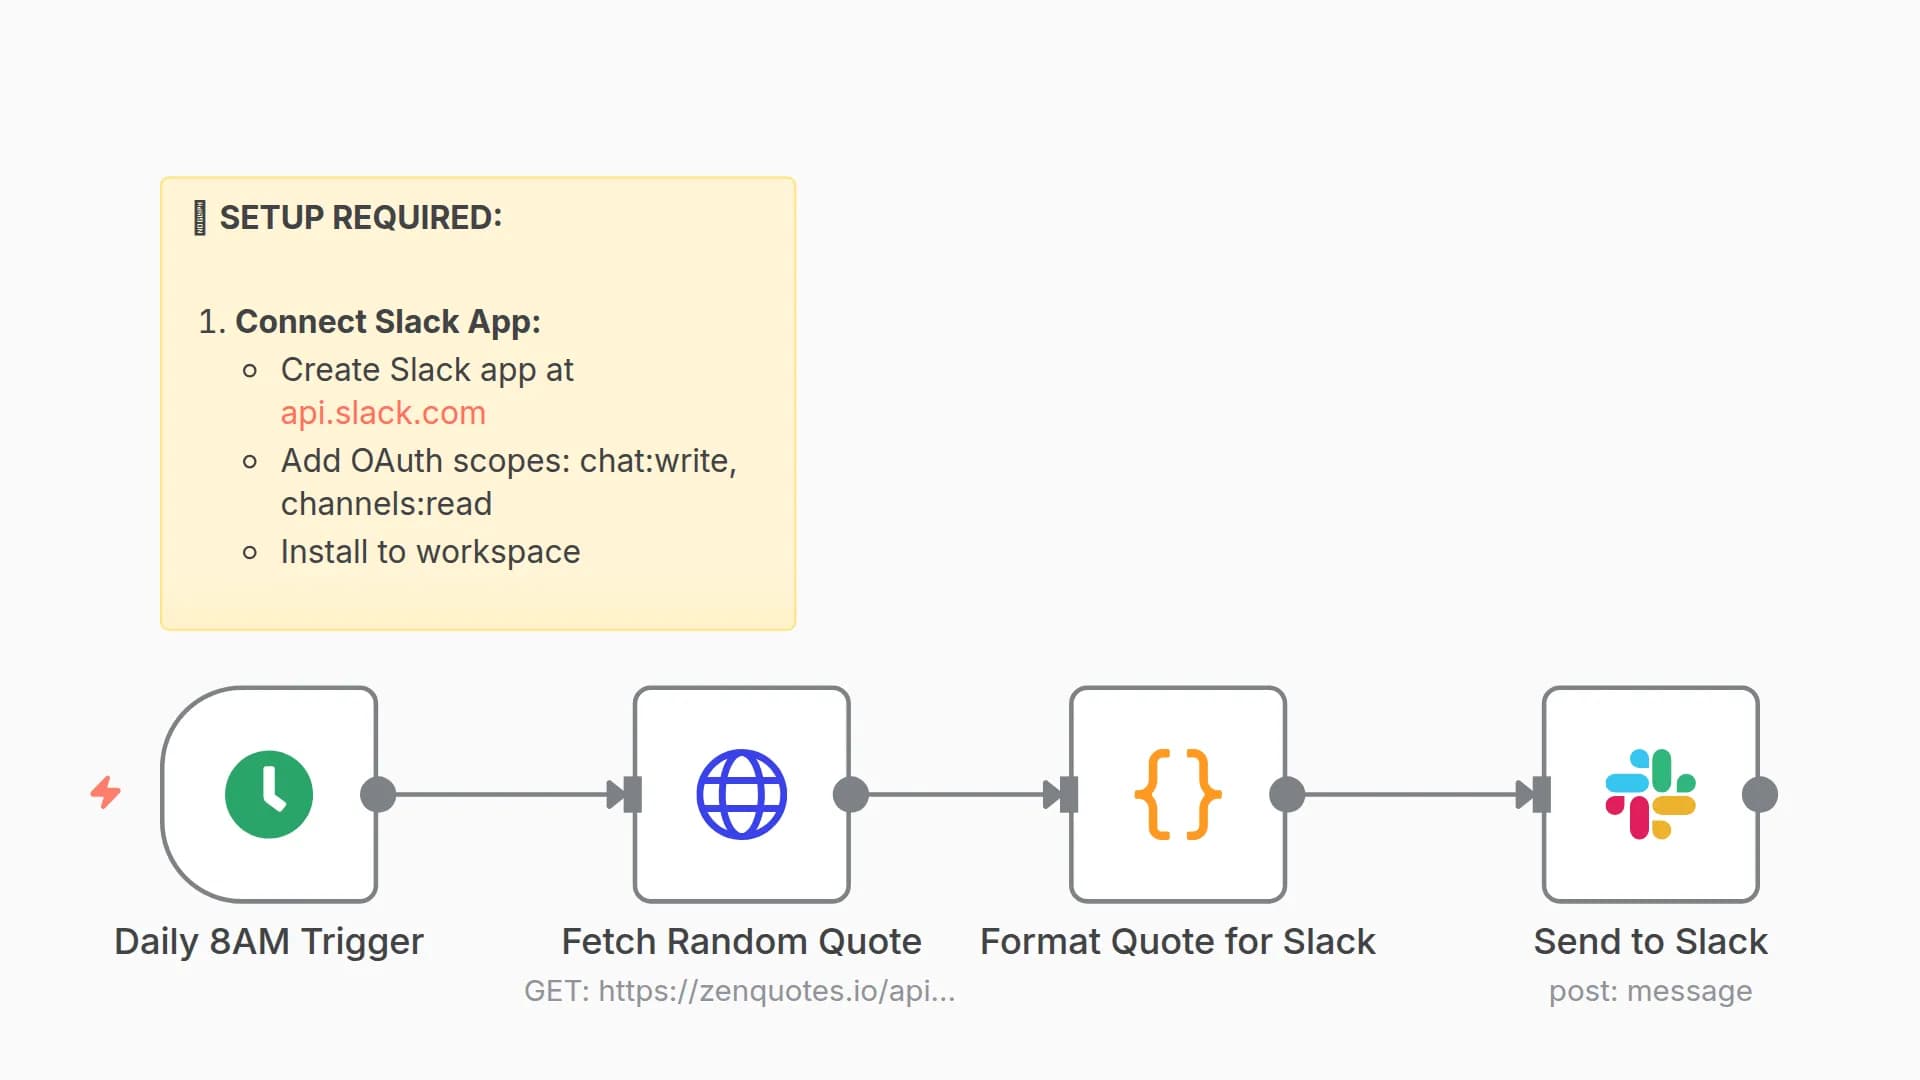Open the api.slack.com link
The width and height of the screenshot is (1920, 1080).
[383, 413]
